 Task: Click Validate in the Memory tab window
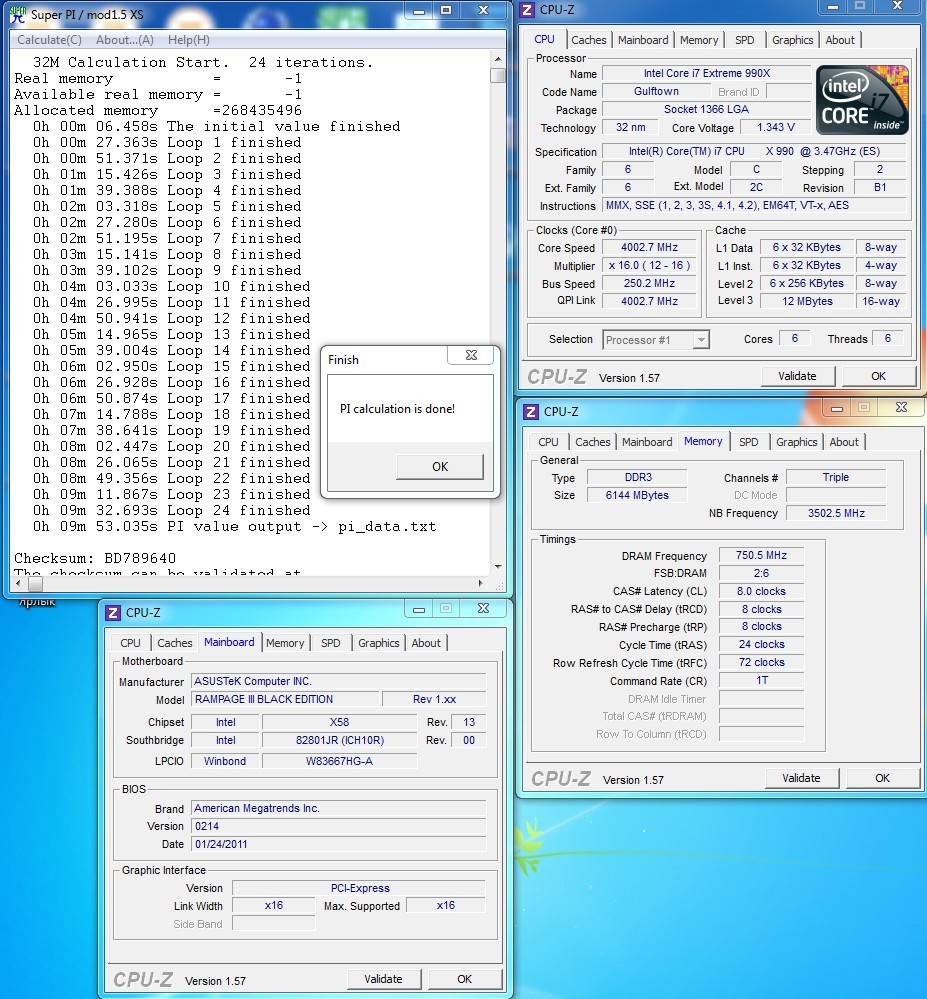[x=801, y=778]
